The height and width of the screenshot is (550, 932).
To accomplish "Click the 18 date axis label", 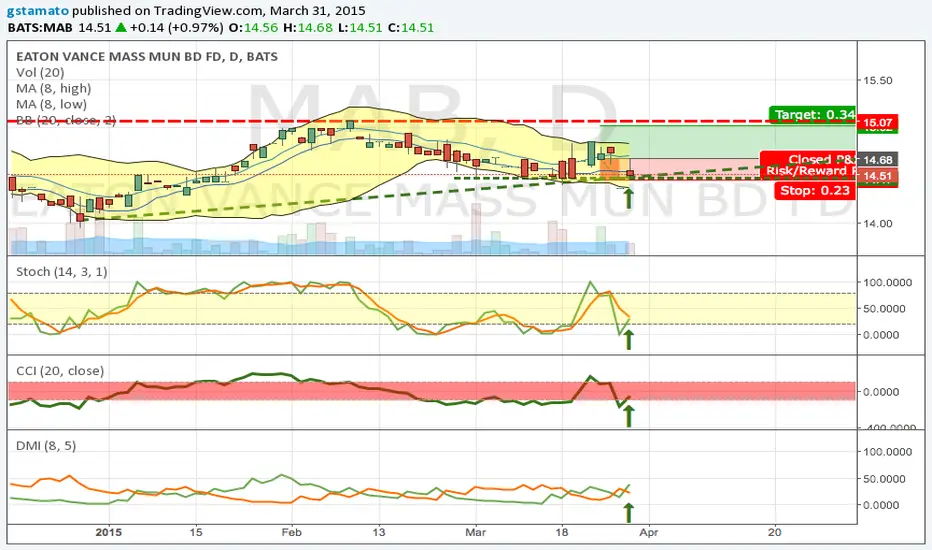I will coord(562,532).
